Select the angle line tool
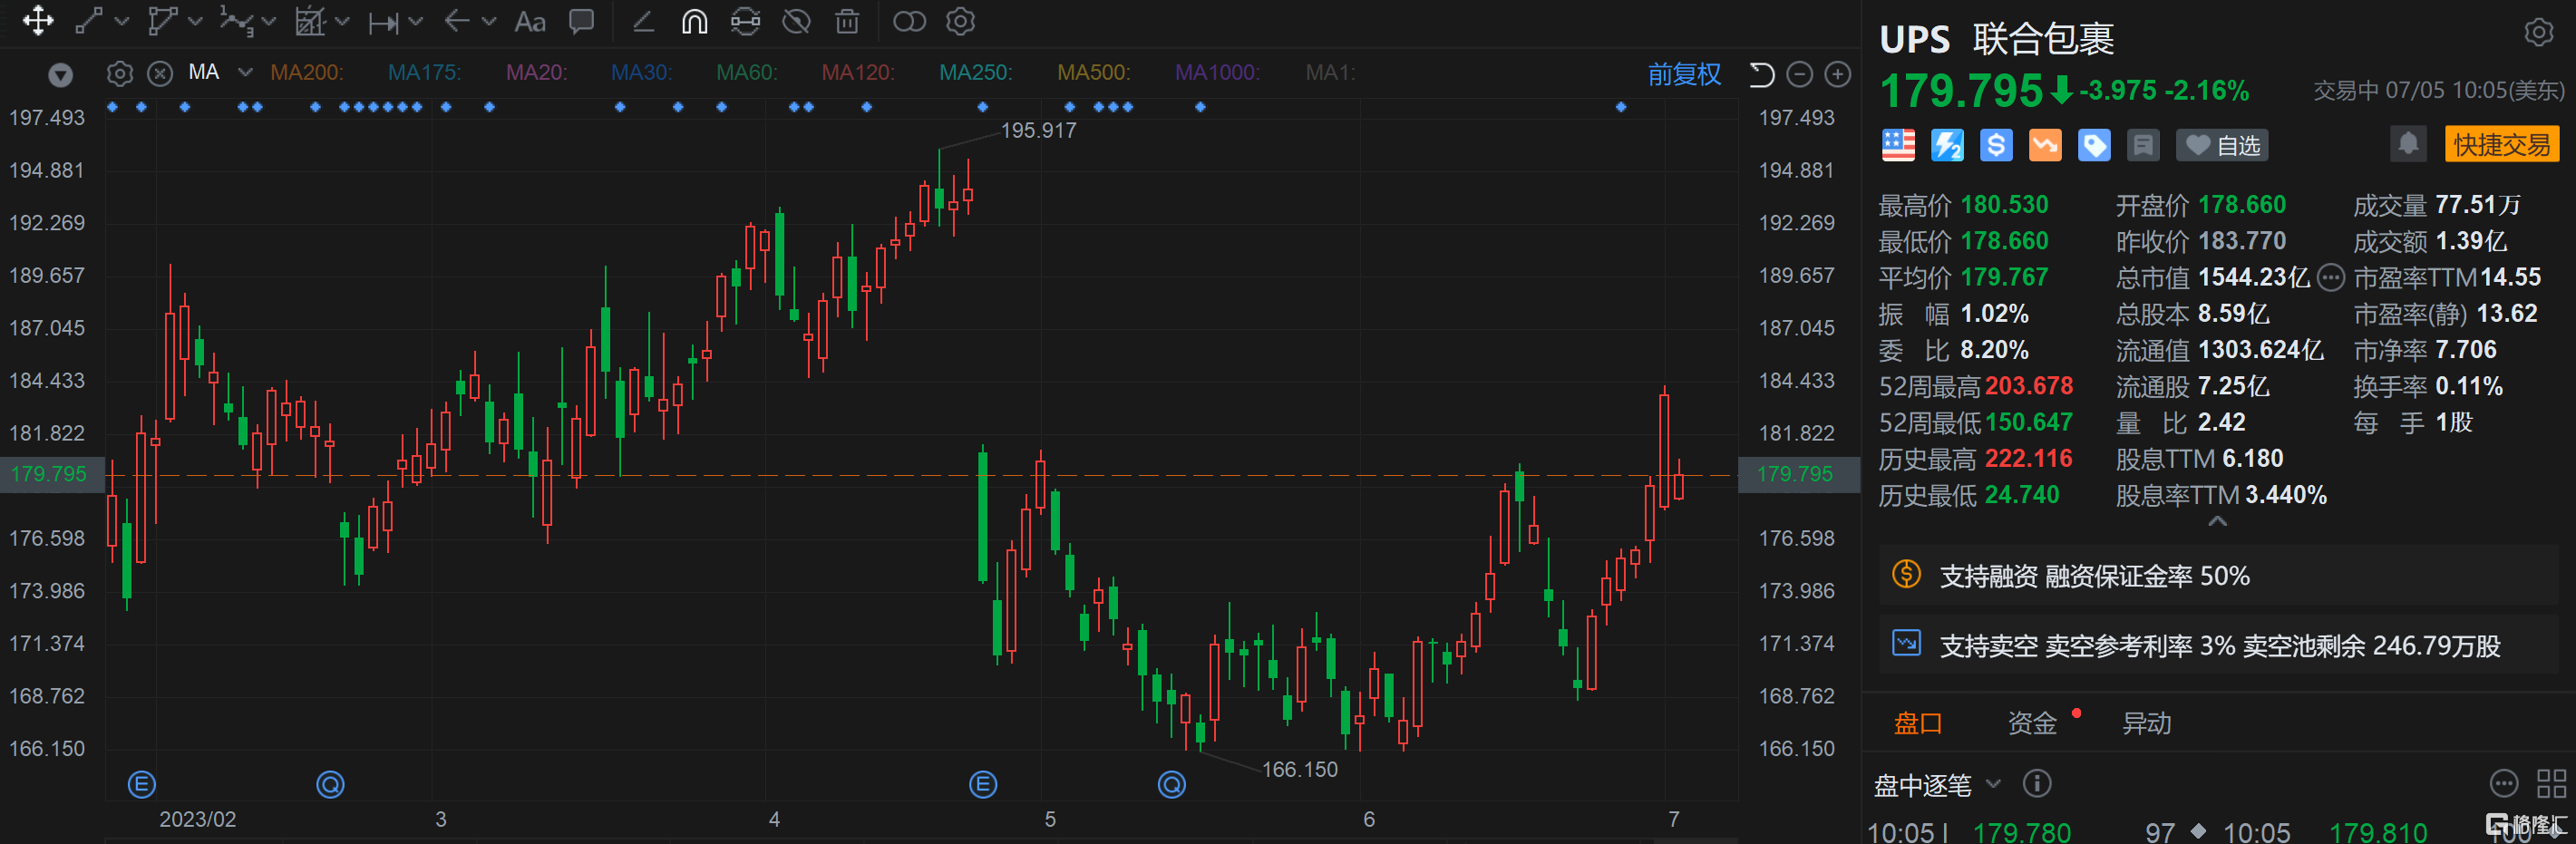2576x844 pixels. [643, 21]
